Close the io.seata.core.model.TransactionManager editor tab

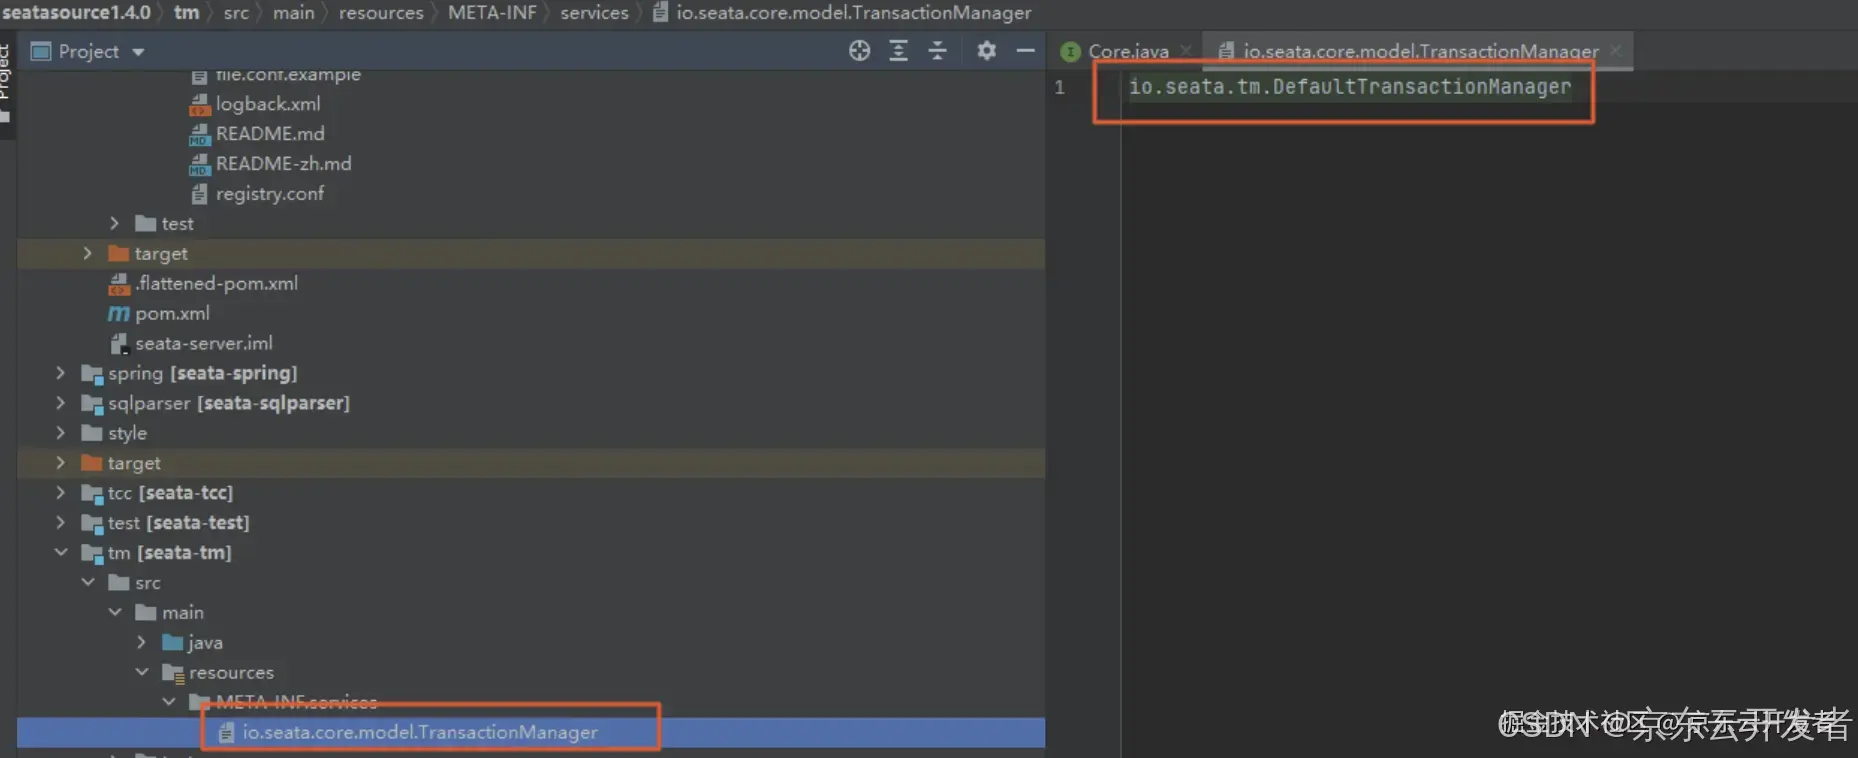click(x=1615, y=50)
